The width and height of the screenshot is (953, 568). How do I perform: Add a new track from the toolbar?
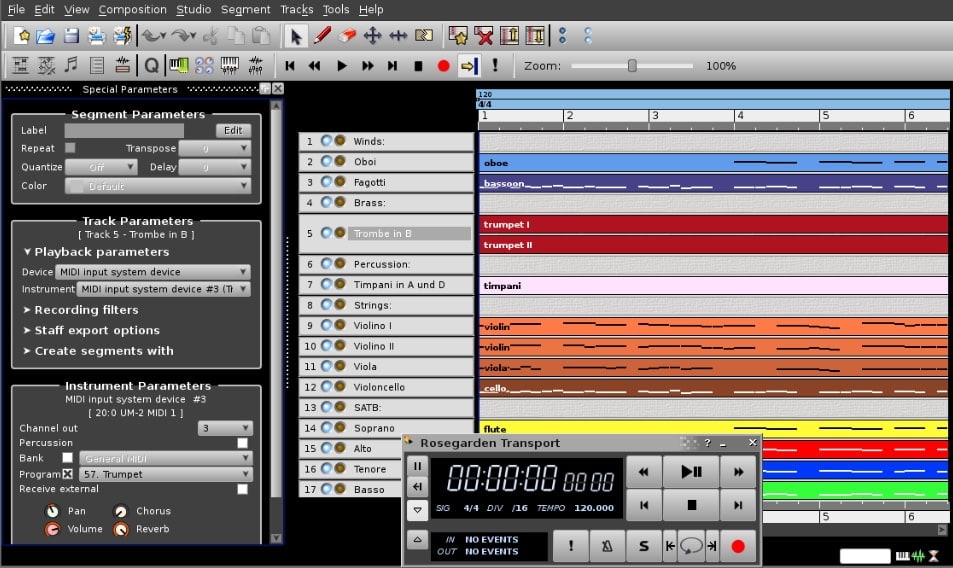tap(458, 36)
